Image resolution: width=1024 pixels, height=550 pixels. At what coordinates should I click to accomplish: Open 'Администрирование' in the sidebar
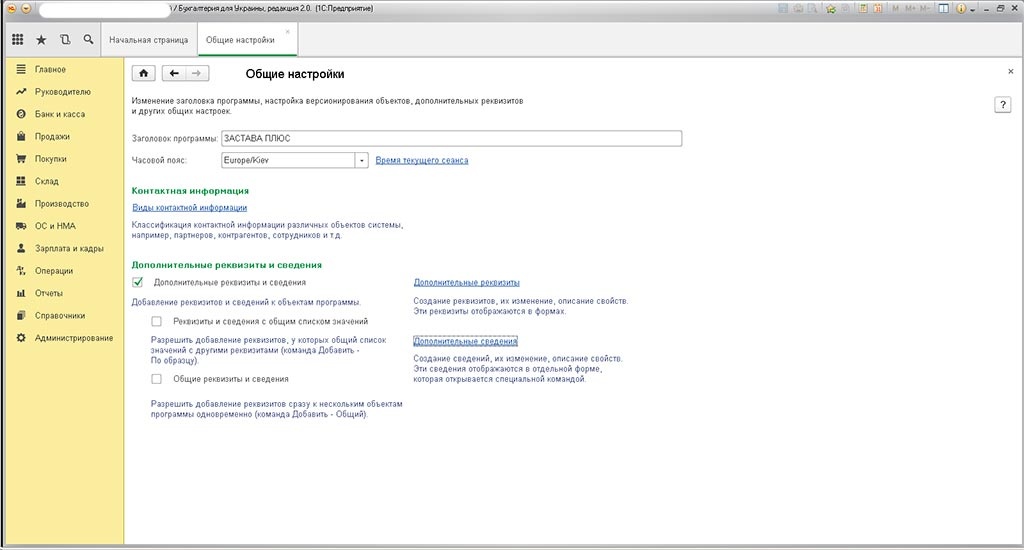point(73,338)
